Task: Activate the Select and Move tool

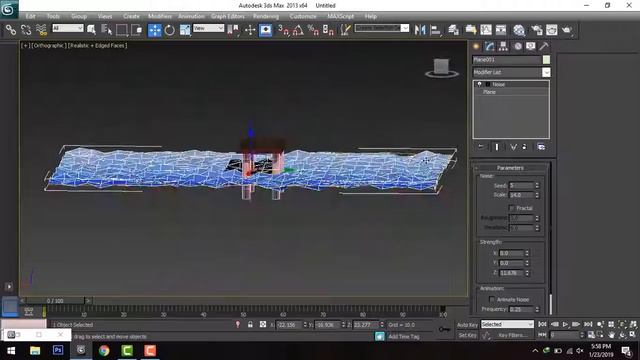Action: point(155,30)
